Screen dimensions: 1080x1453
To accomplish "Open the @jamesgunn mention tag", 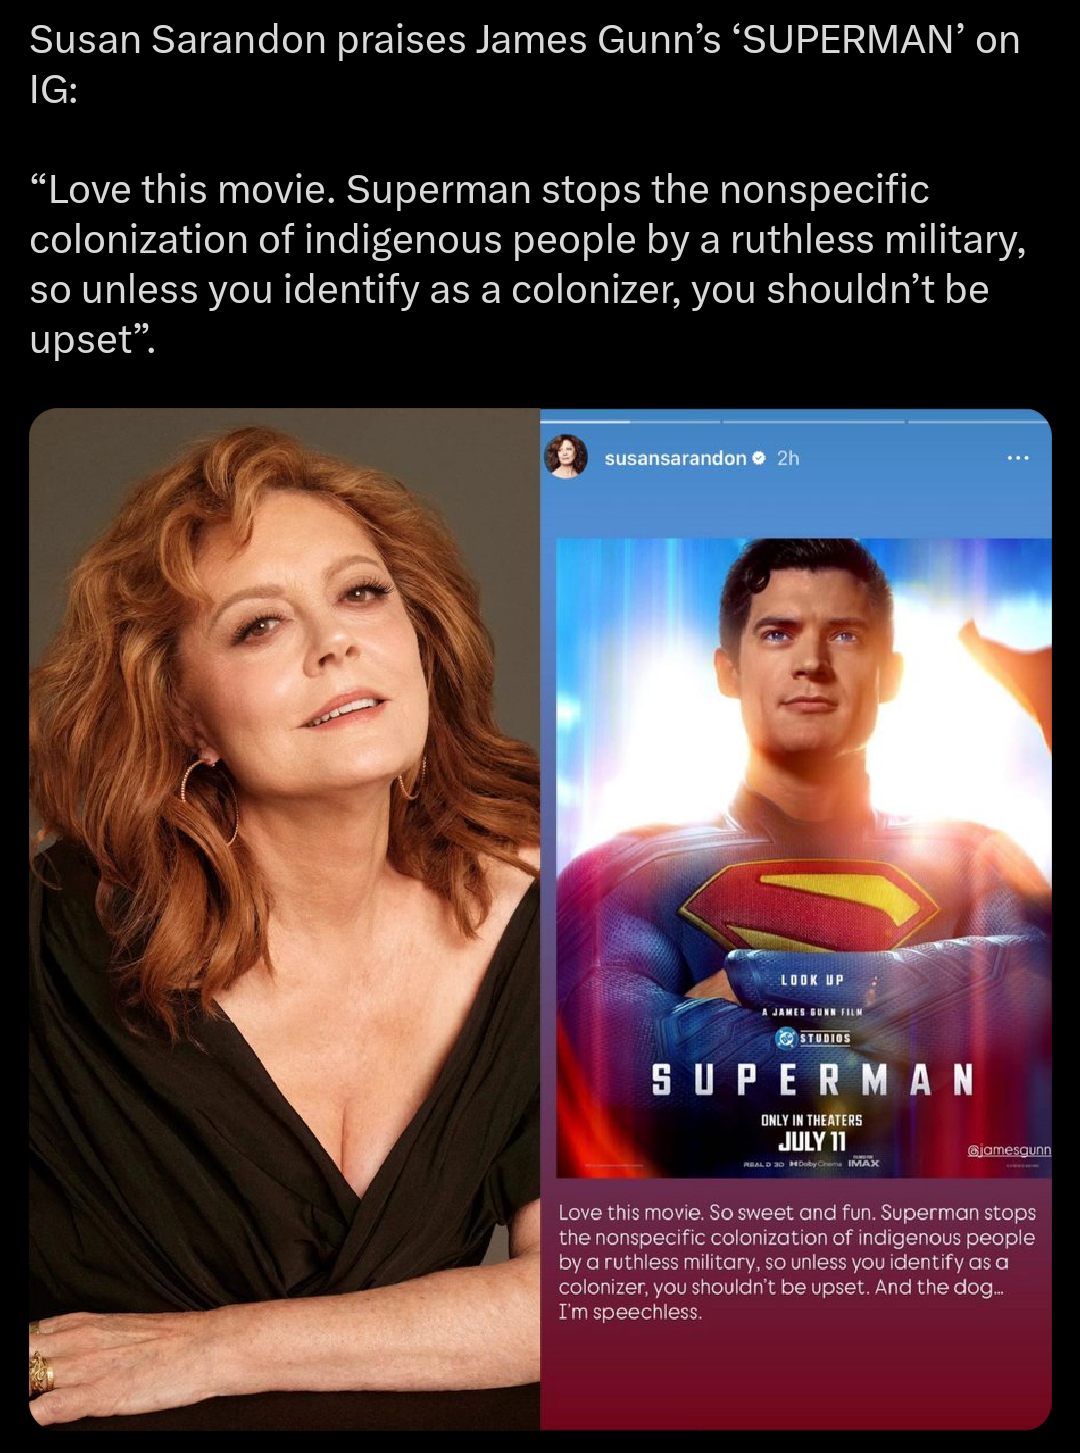I will point(1009,1150).
